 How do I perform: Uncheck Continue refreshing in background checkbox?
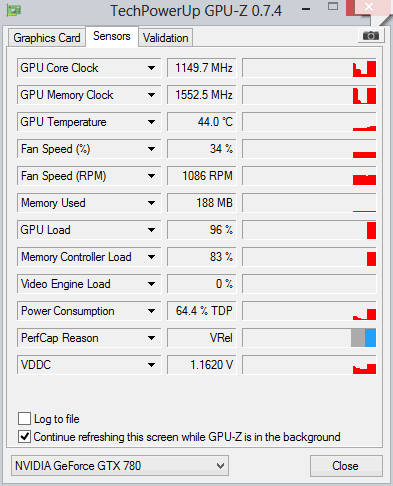(25, 437)
